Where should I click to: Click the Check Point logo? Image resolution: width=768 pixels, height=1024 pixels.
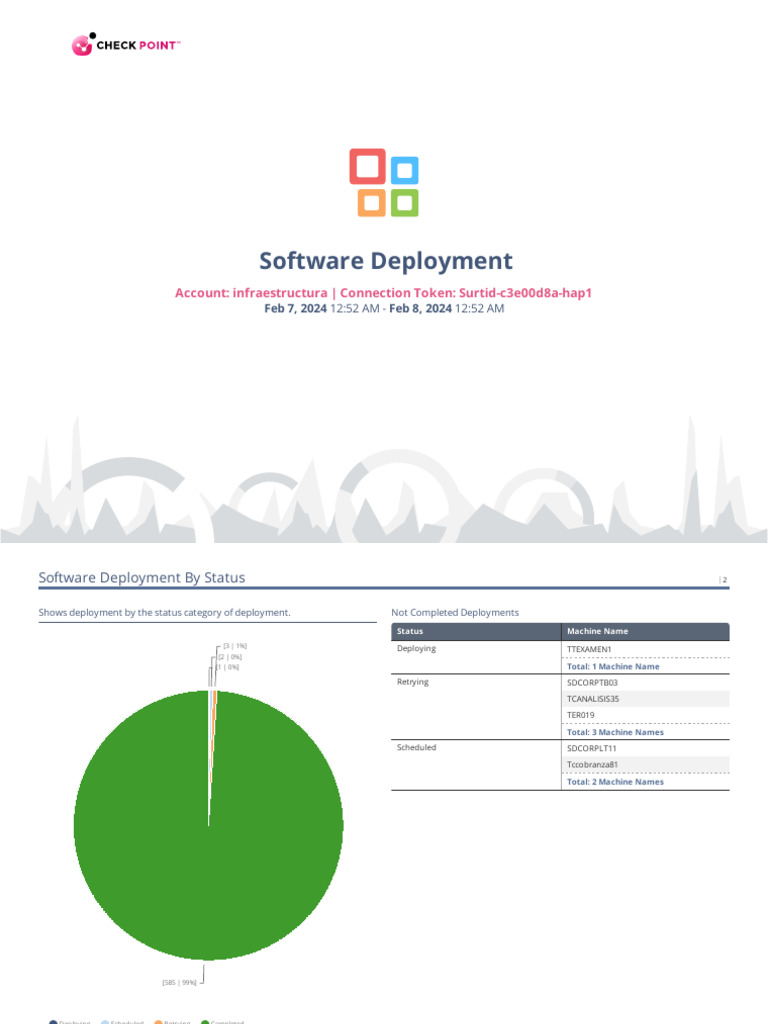[126, 44]
